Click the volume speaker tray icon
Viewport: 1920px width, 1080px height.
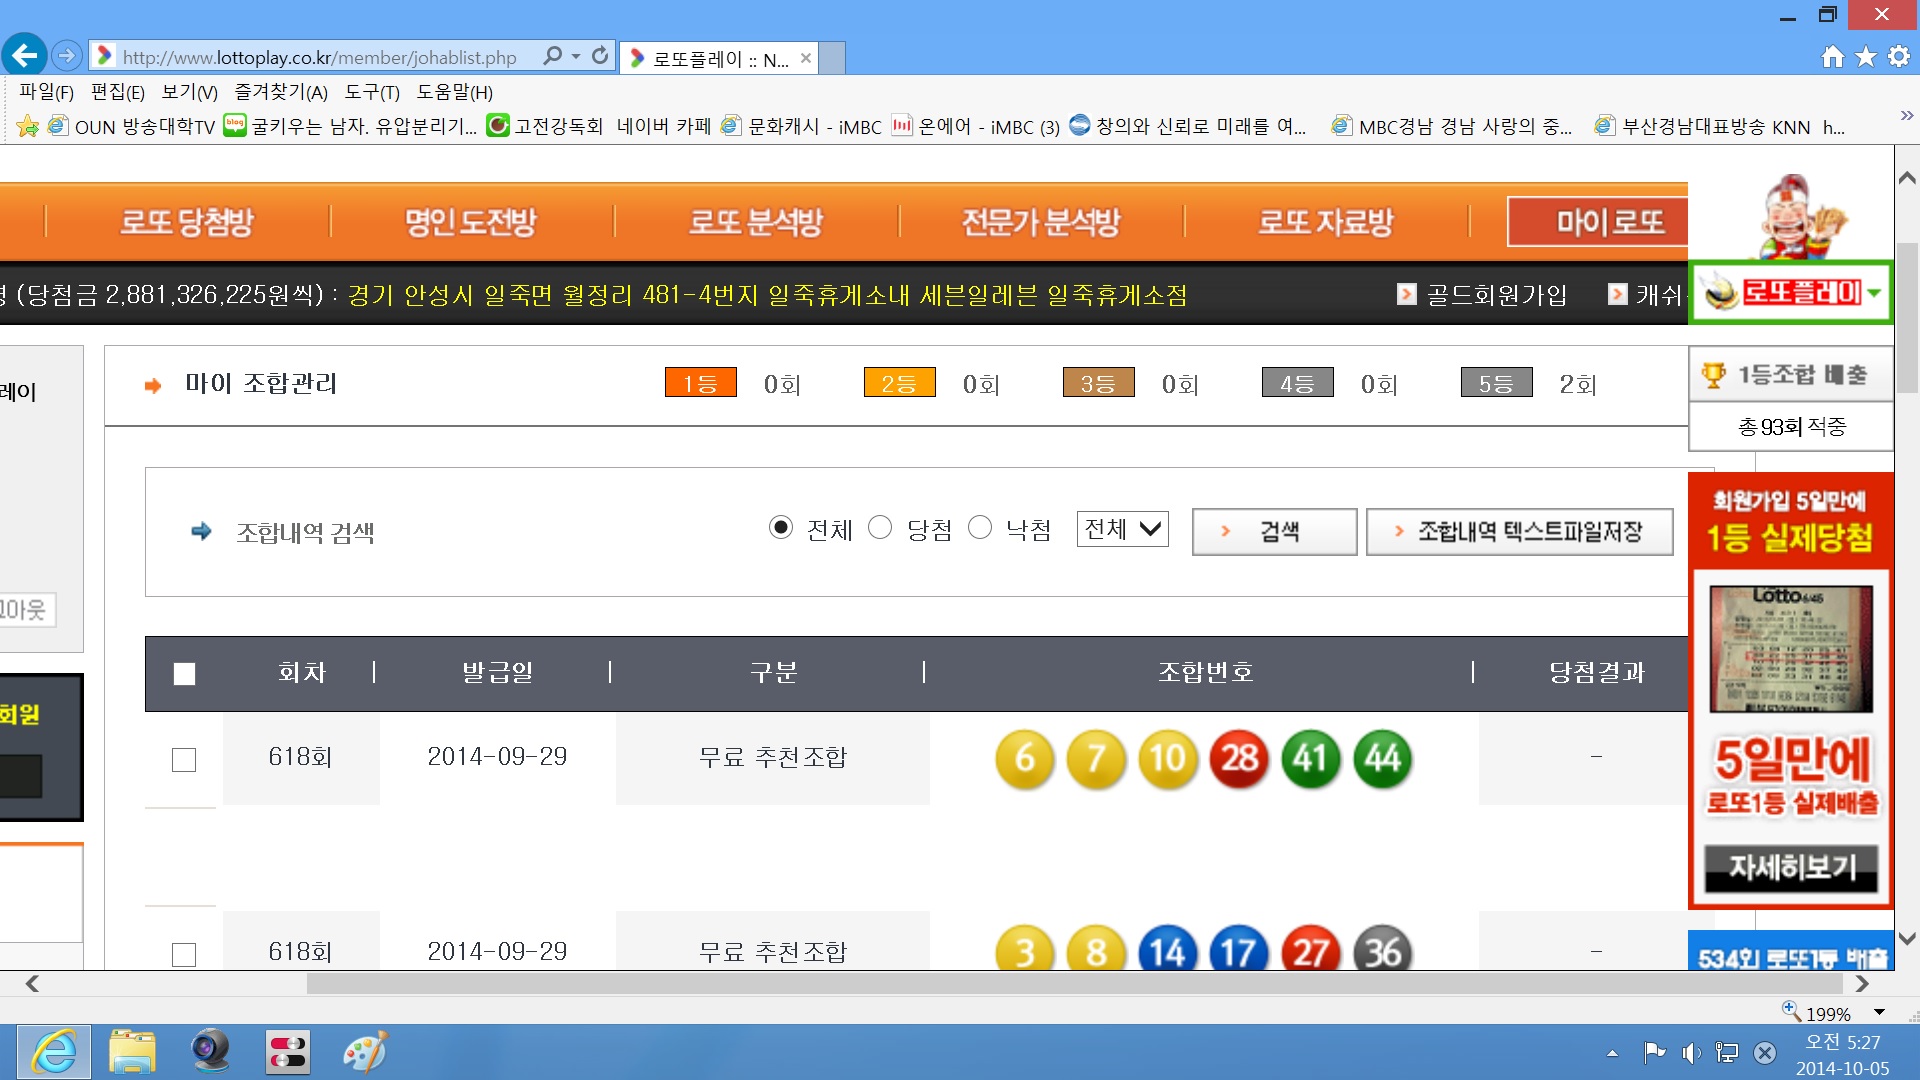tap(1690, 1052)
